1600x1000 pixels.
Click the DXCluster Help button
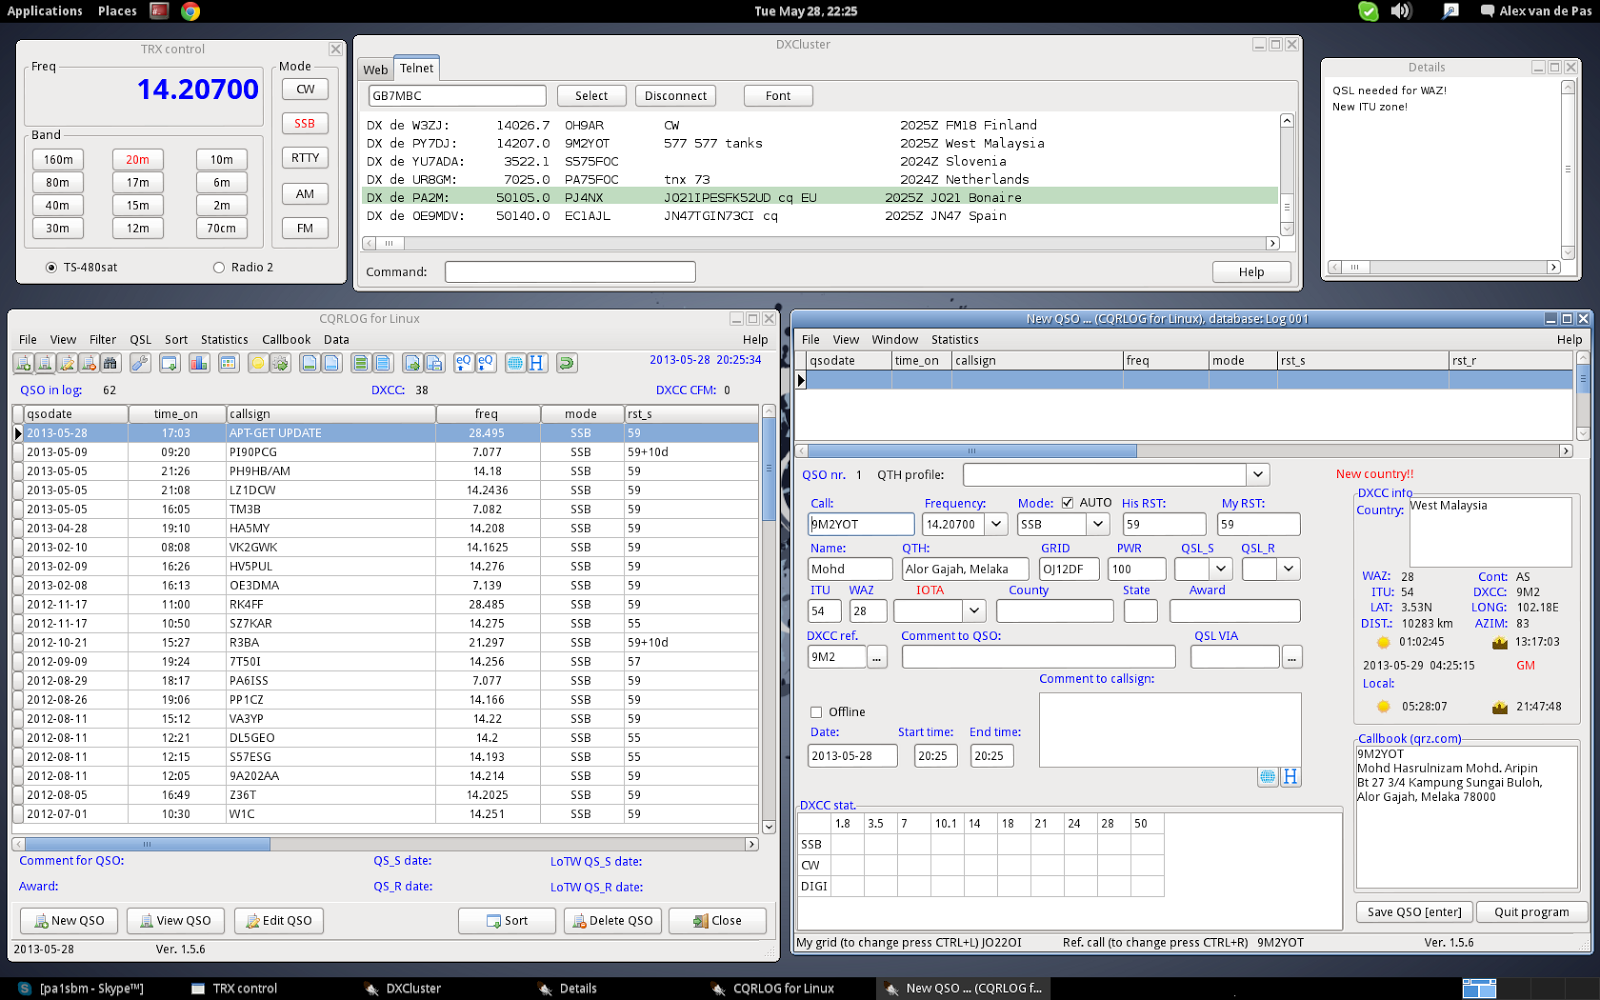click(x=1251, y=272)
